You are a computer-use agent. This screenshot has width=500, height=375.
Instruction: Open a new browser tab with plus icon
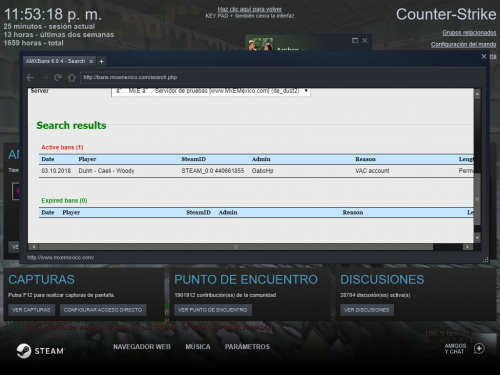[x=101, y=61]
